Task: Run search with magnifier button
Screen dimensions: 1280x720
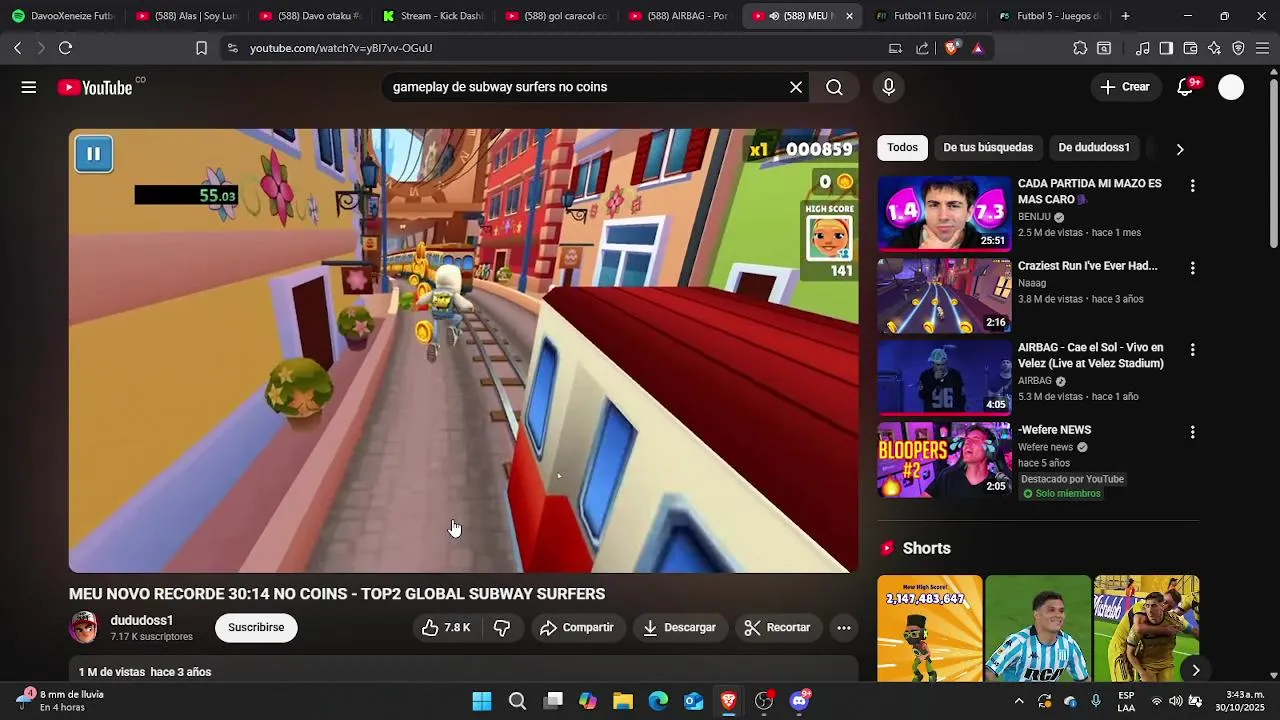Action: [834, 87]
